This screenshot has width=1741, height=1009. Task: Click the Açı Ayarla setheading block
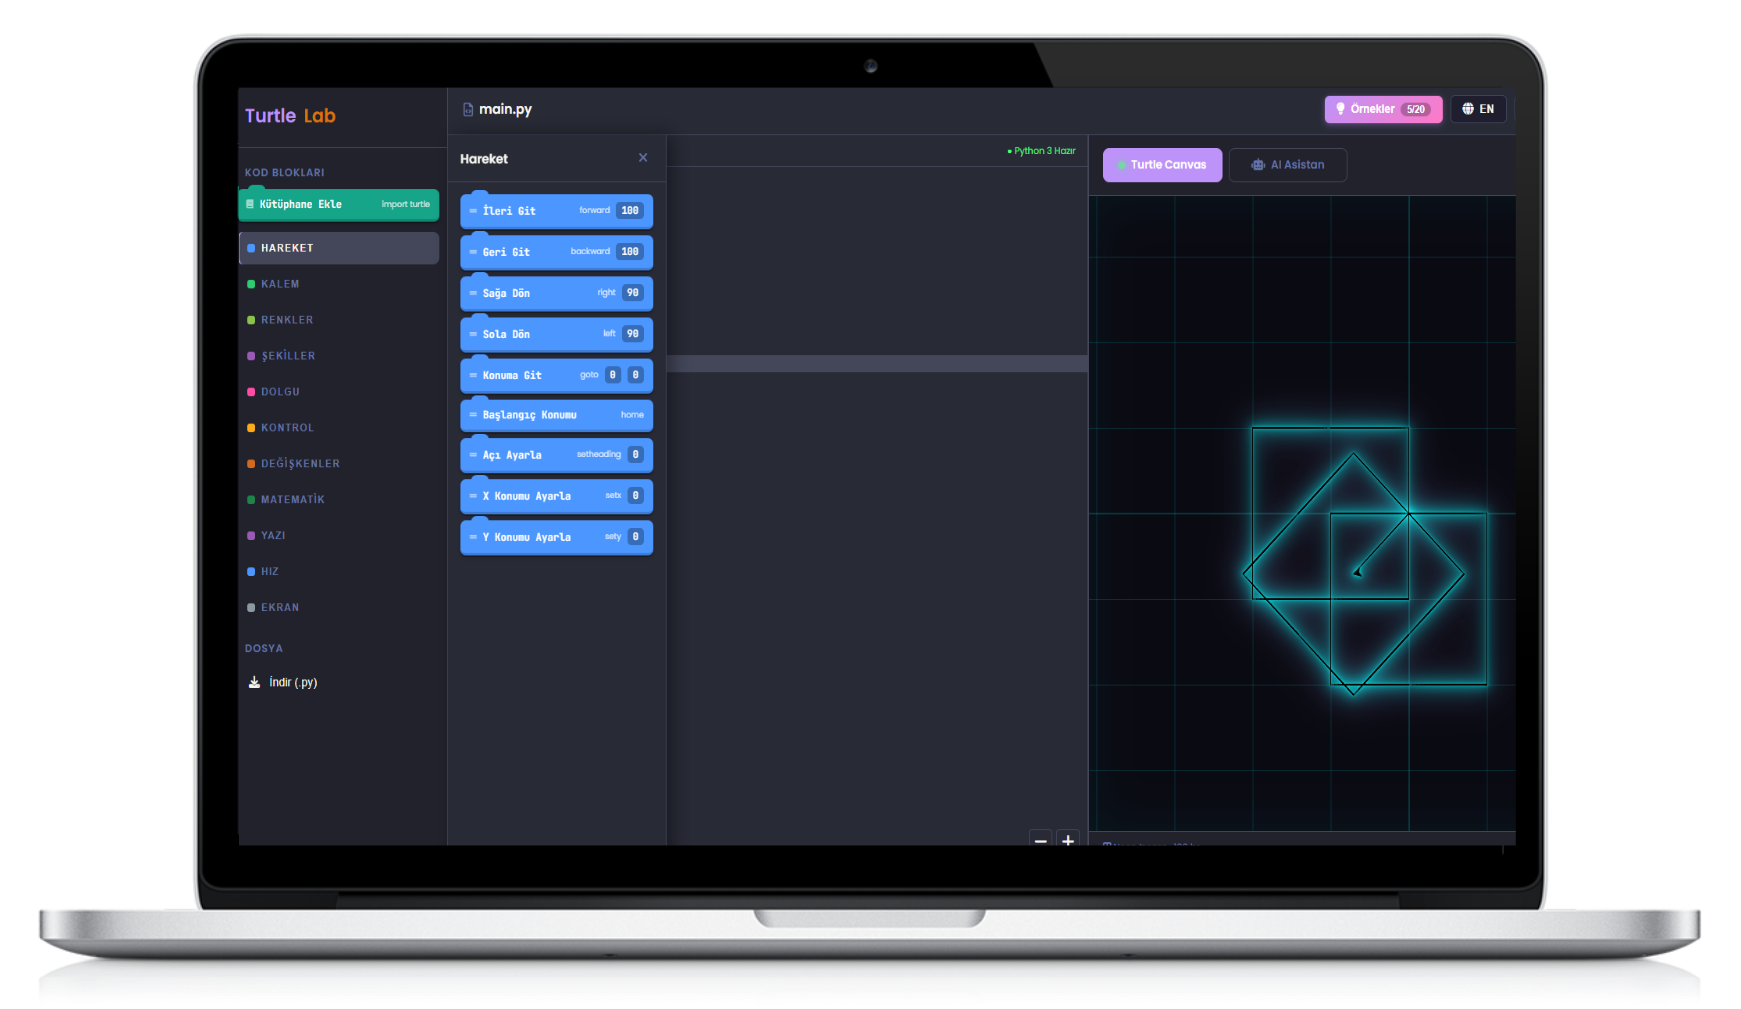coord(556,455)
